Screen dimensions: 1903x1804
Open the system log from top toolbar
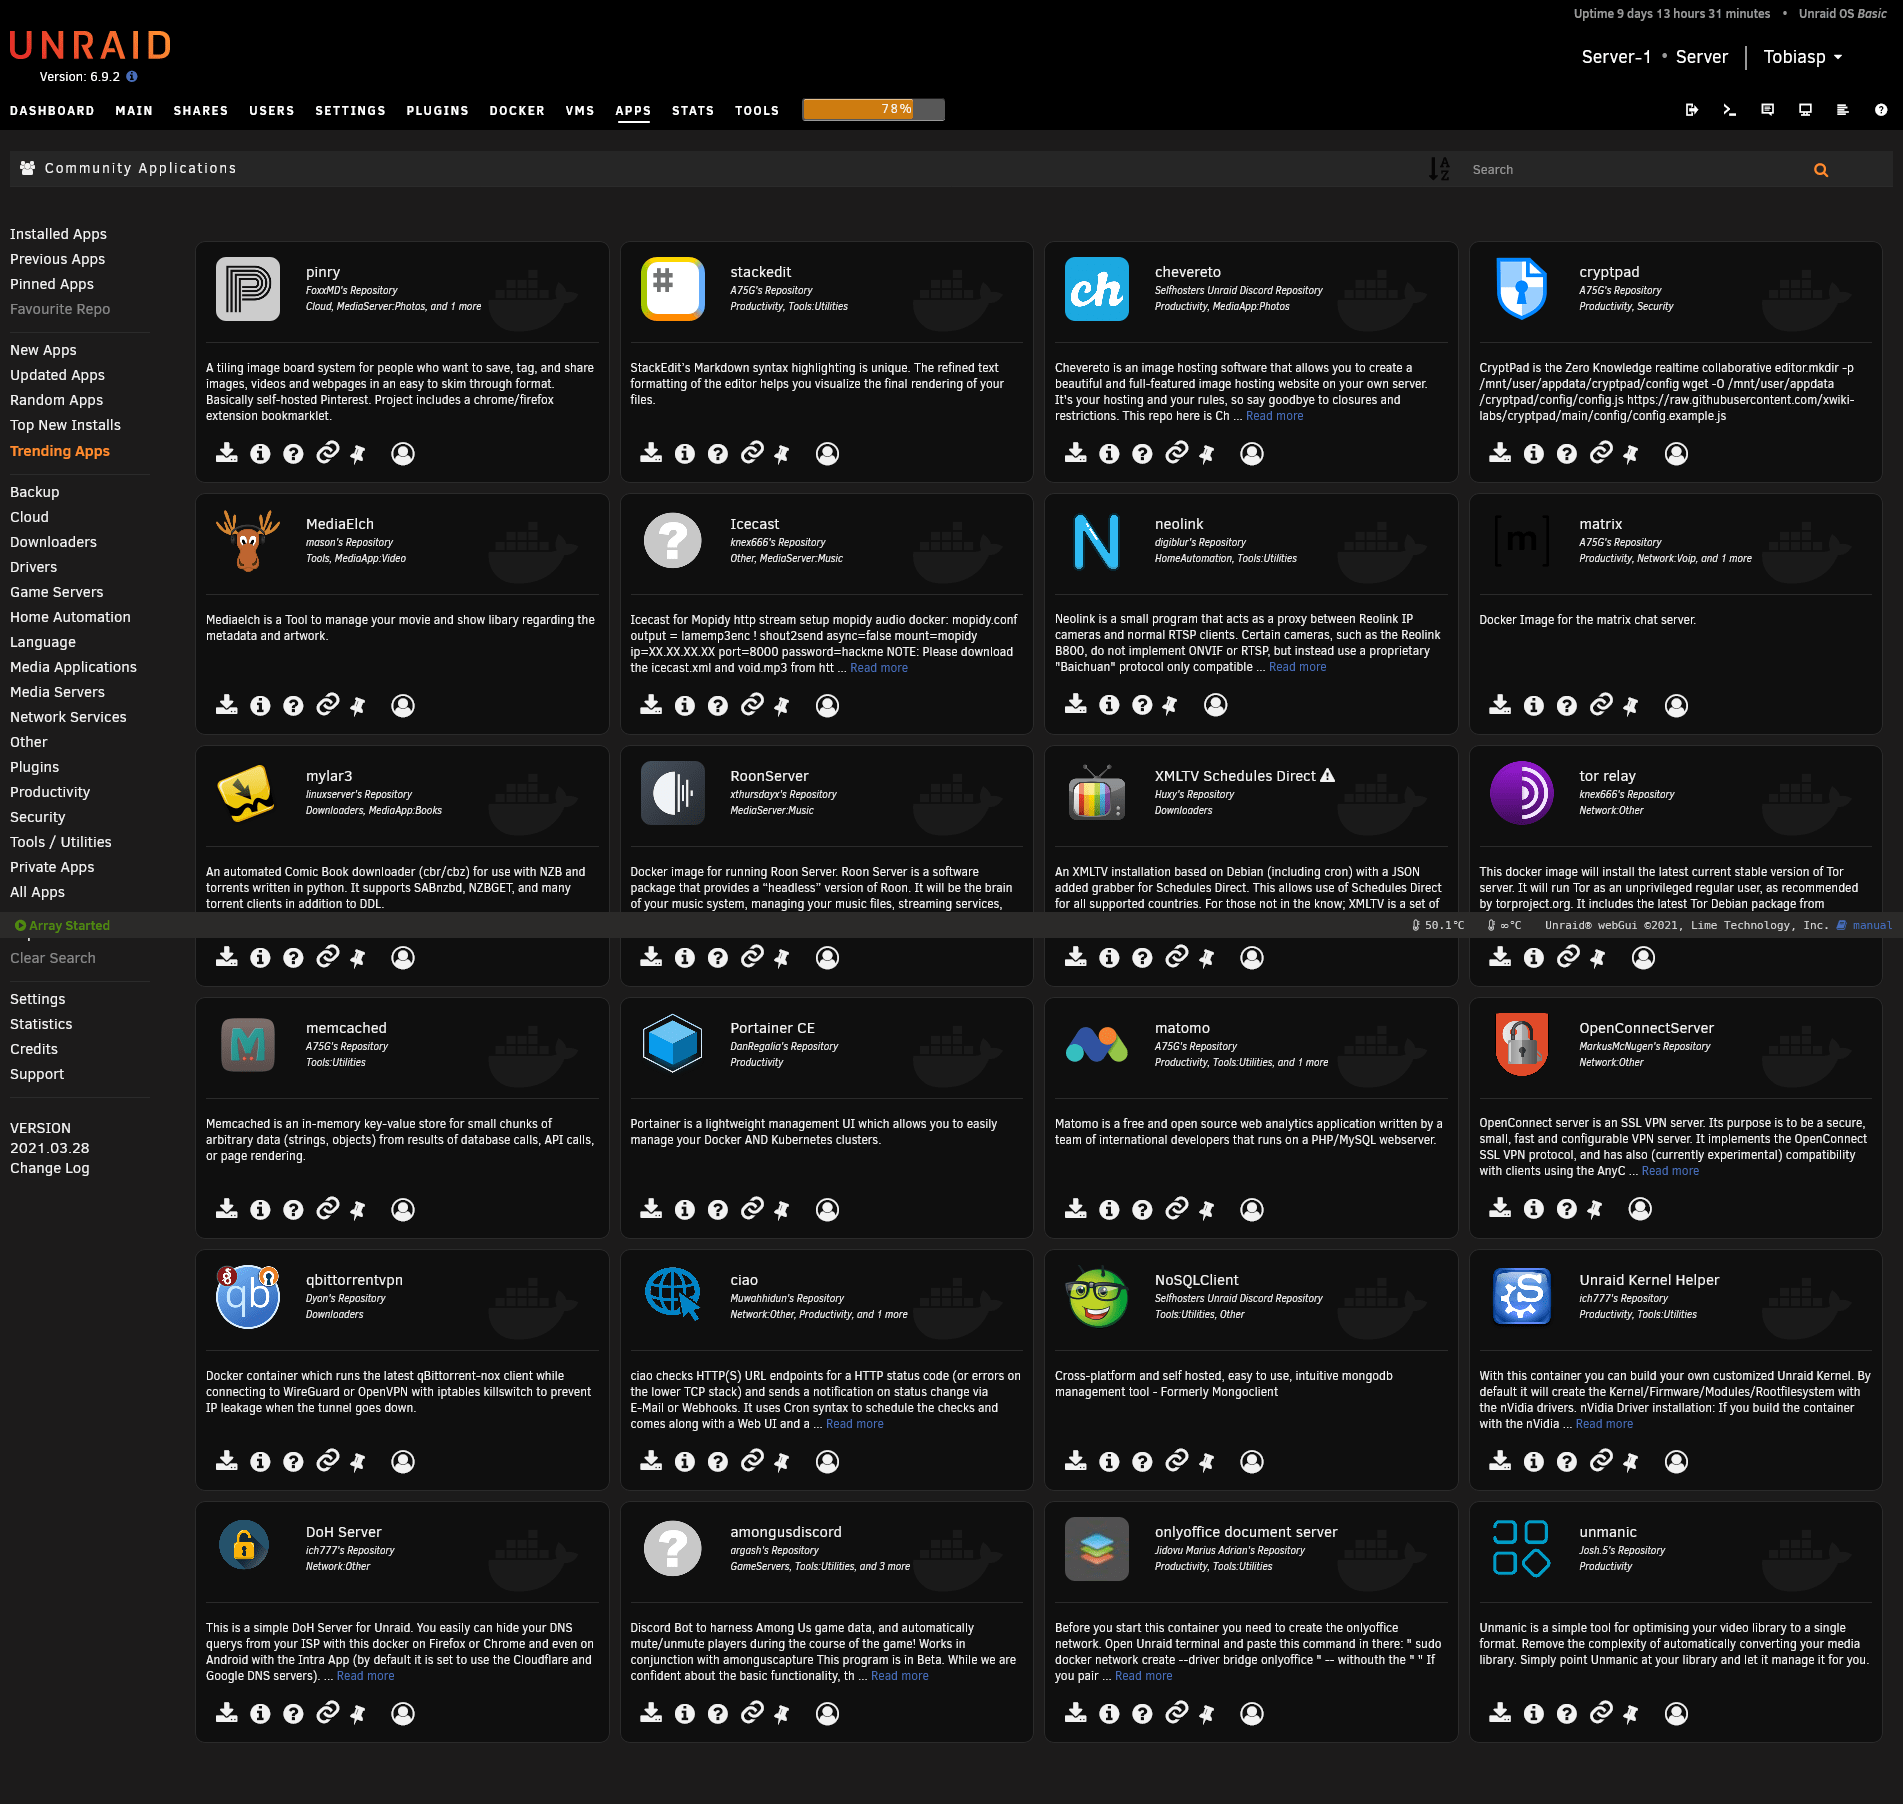(1843, 110)
